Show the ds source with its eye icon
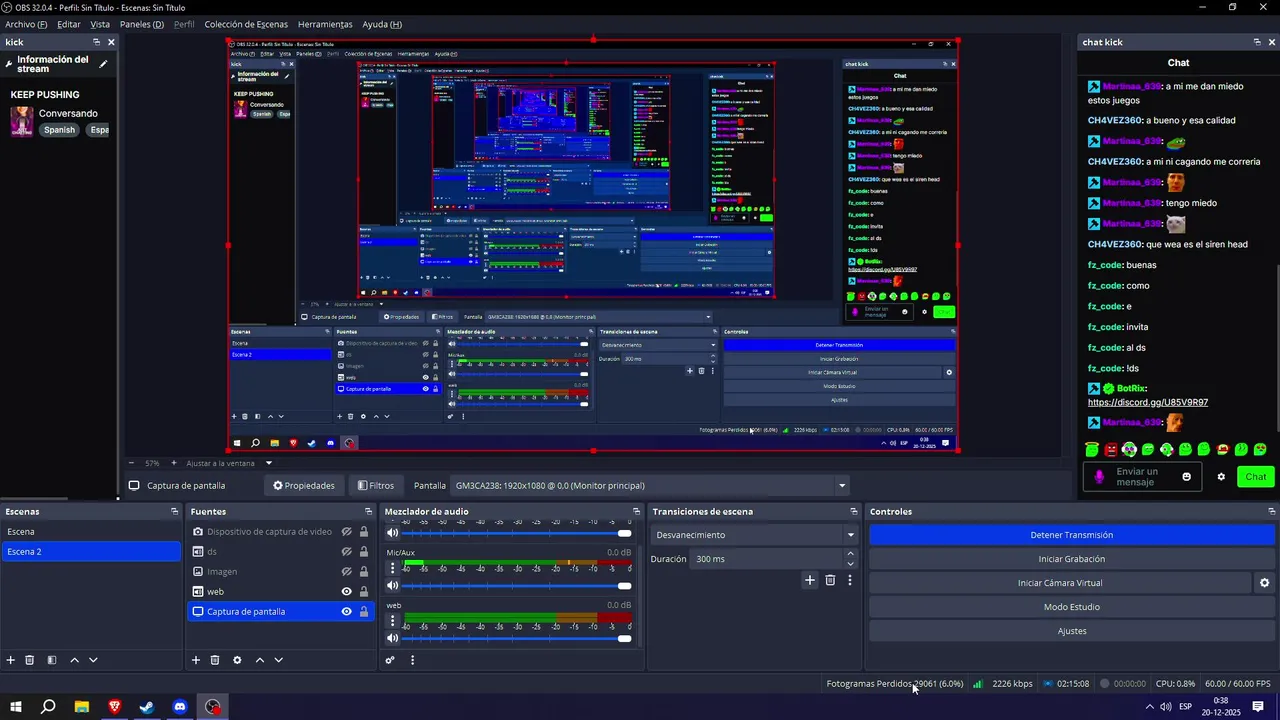The height and width of the screenshot is (720, 1280). click(347, 552)
